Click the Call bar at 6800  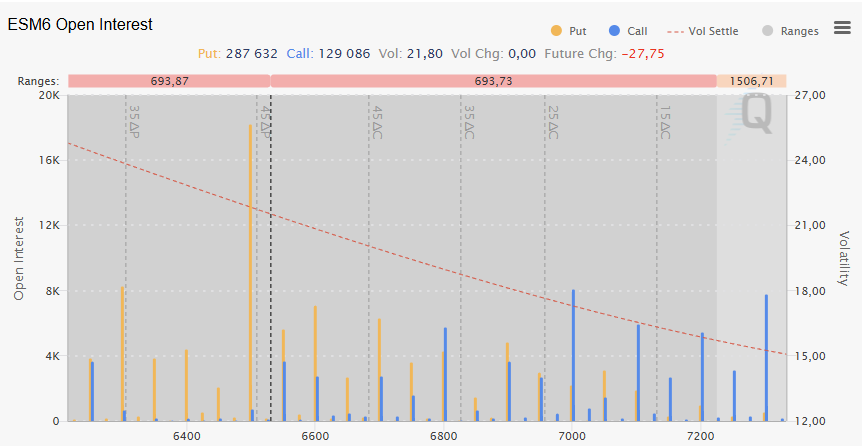tap(445, 374)
